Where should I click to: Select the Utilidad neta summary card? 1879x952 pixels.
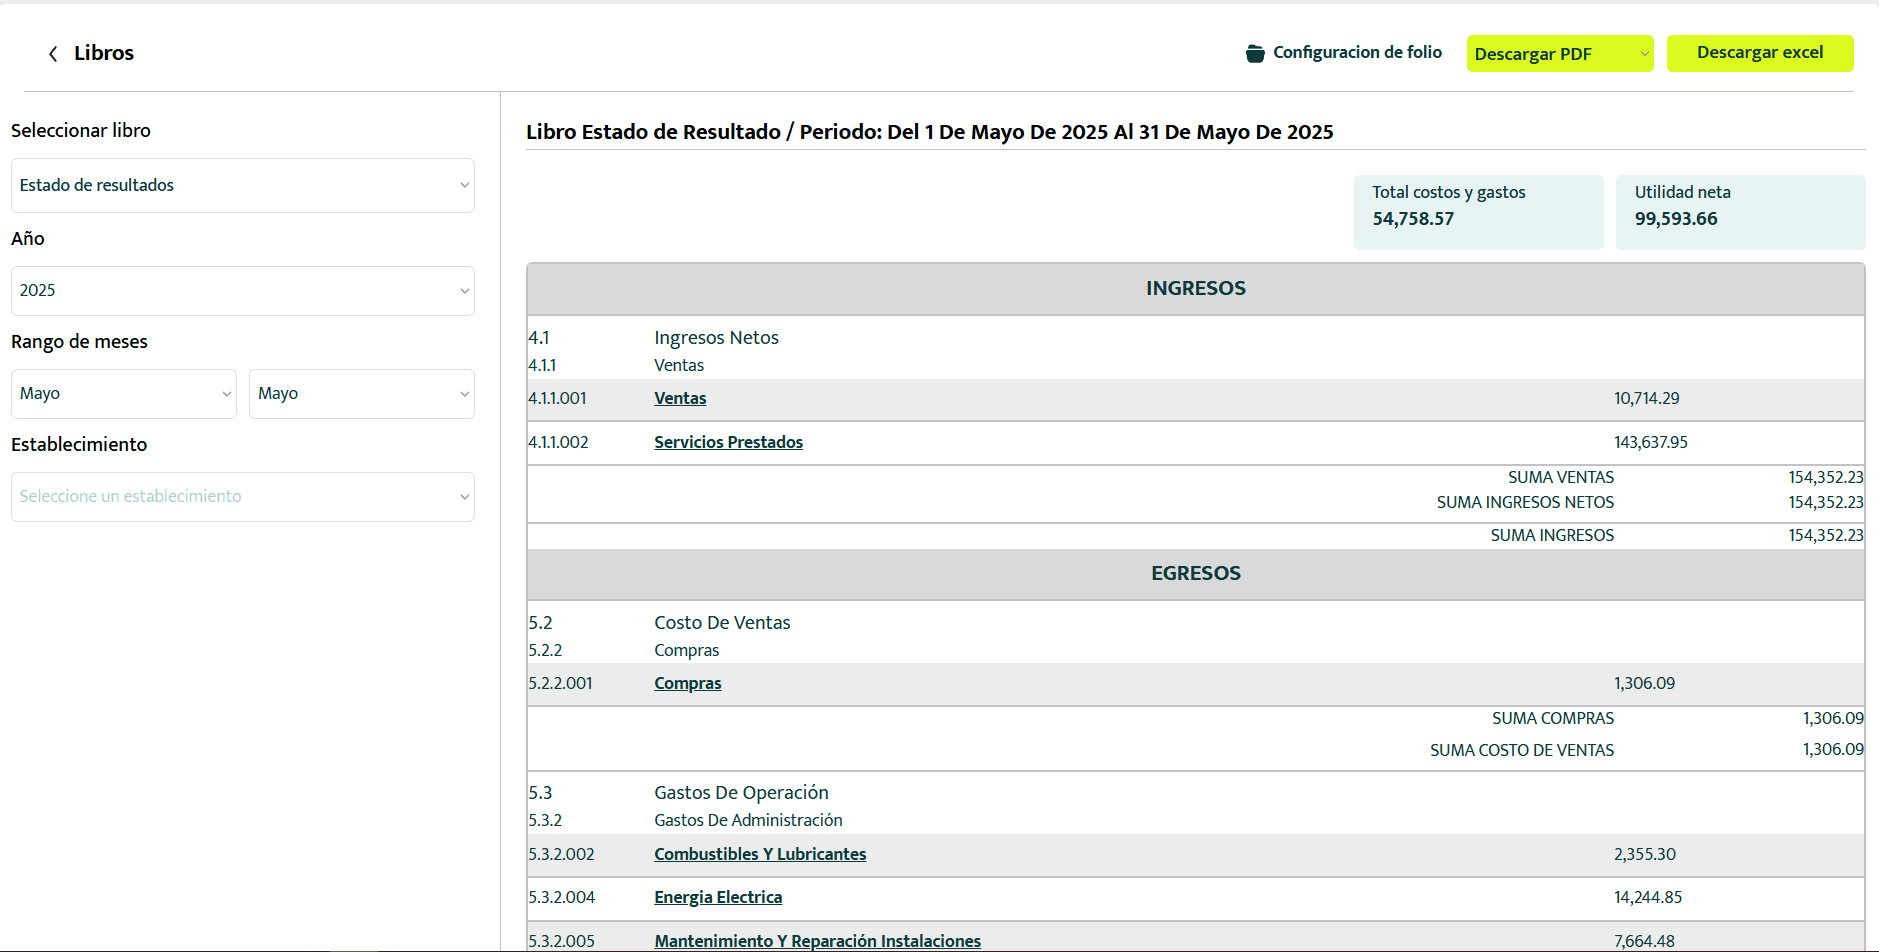(x=1740, y=211)
